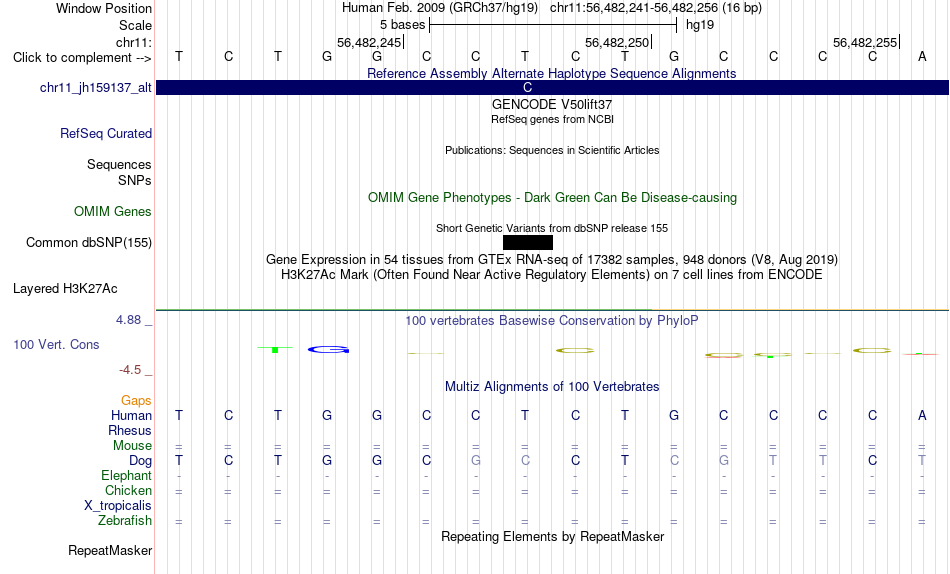The image size is (950, 574).
Task: Click the 100 Vert. Cons label
Action: 56,344
